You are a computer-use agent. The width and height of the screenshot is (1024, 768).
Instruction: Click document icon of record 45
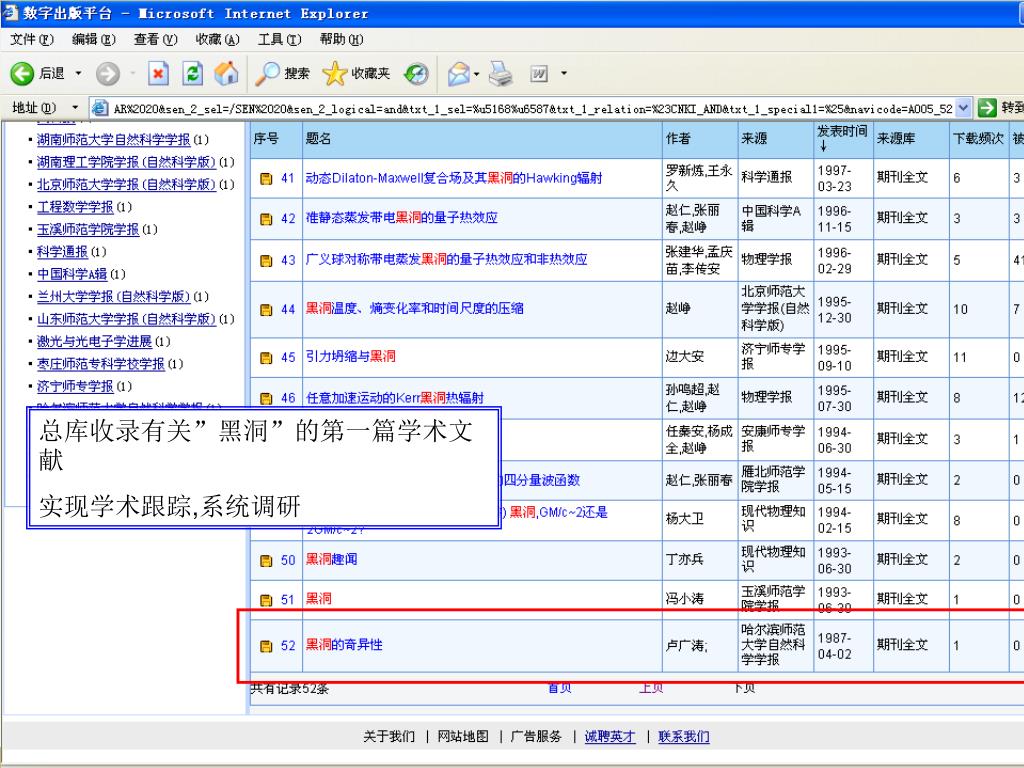point(266,357)
